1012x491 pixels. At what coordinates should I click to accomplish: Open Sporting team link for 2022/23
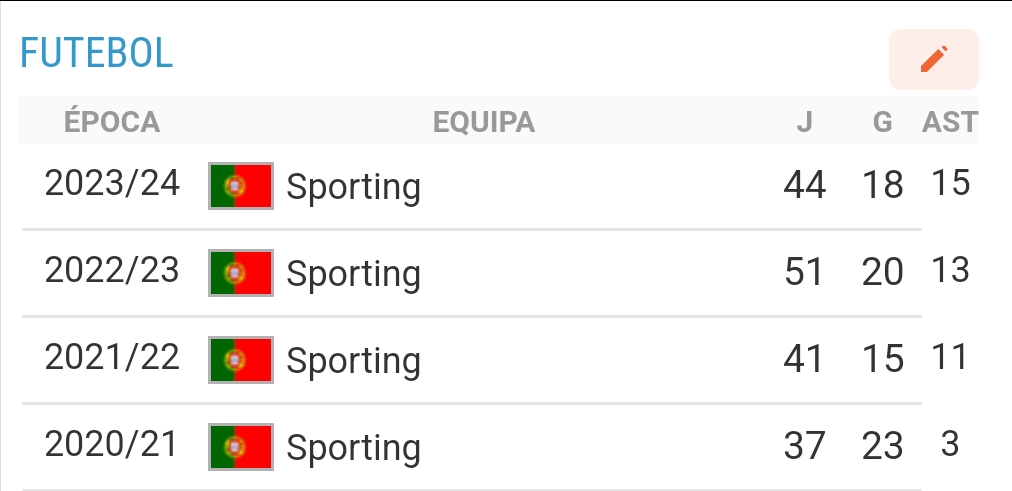(353, 274)
